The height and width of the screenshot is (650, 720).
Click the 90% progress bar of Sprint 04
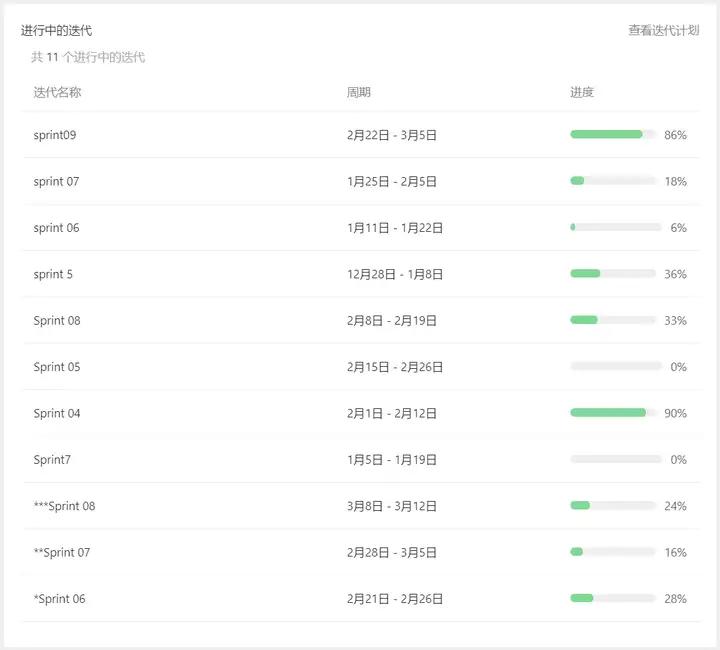(613, 412)
